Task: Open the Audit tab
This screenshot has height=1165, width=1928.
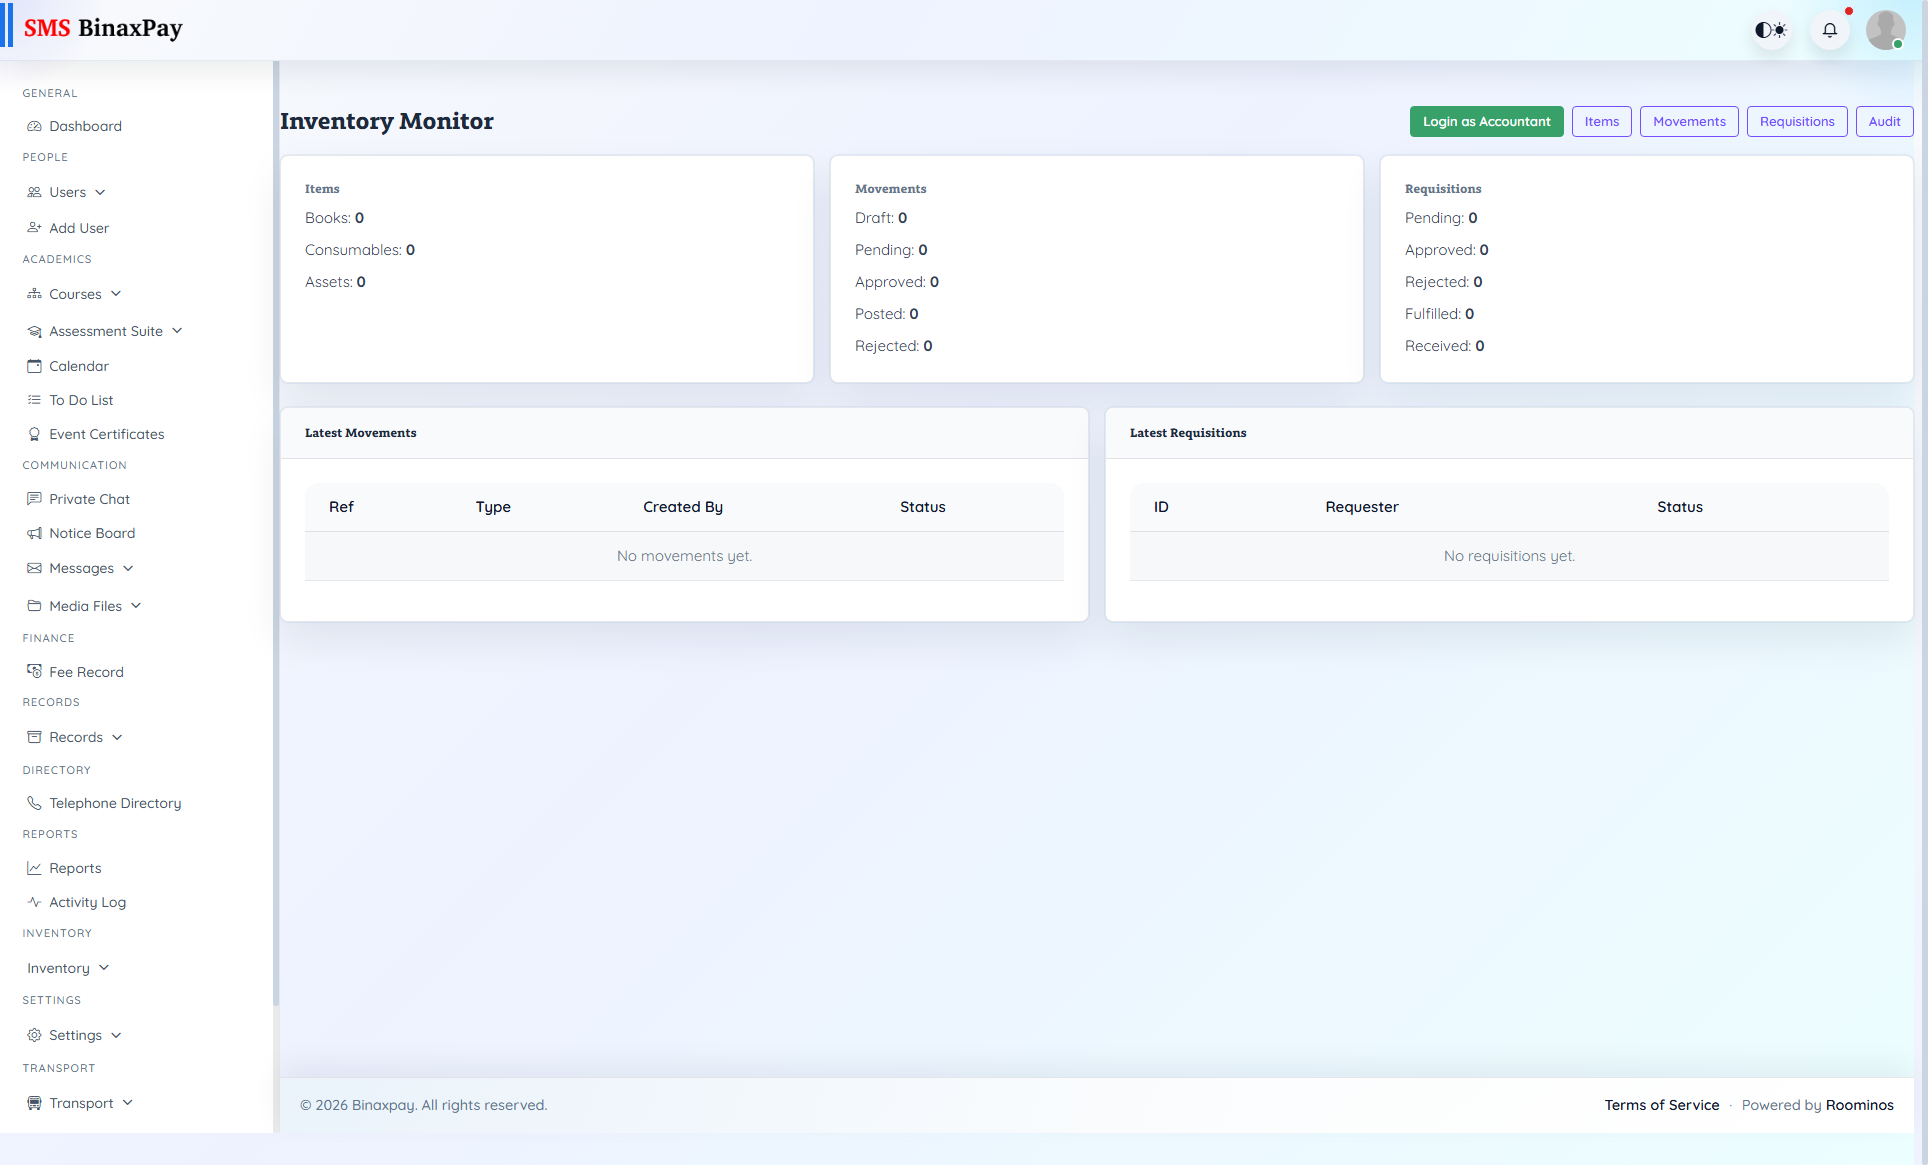Action: (1884, 121)
